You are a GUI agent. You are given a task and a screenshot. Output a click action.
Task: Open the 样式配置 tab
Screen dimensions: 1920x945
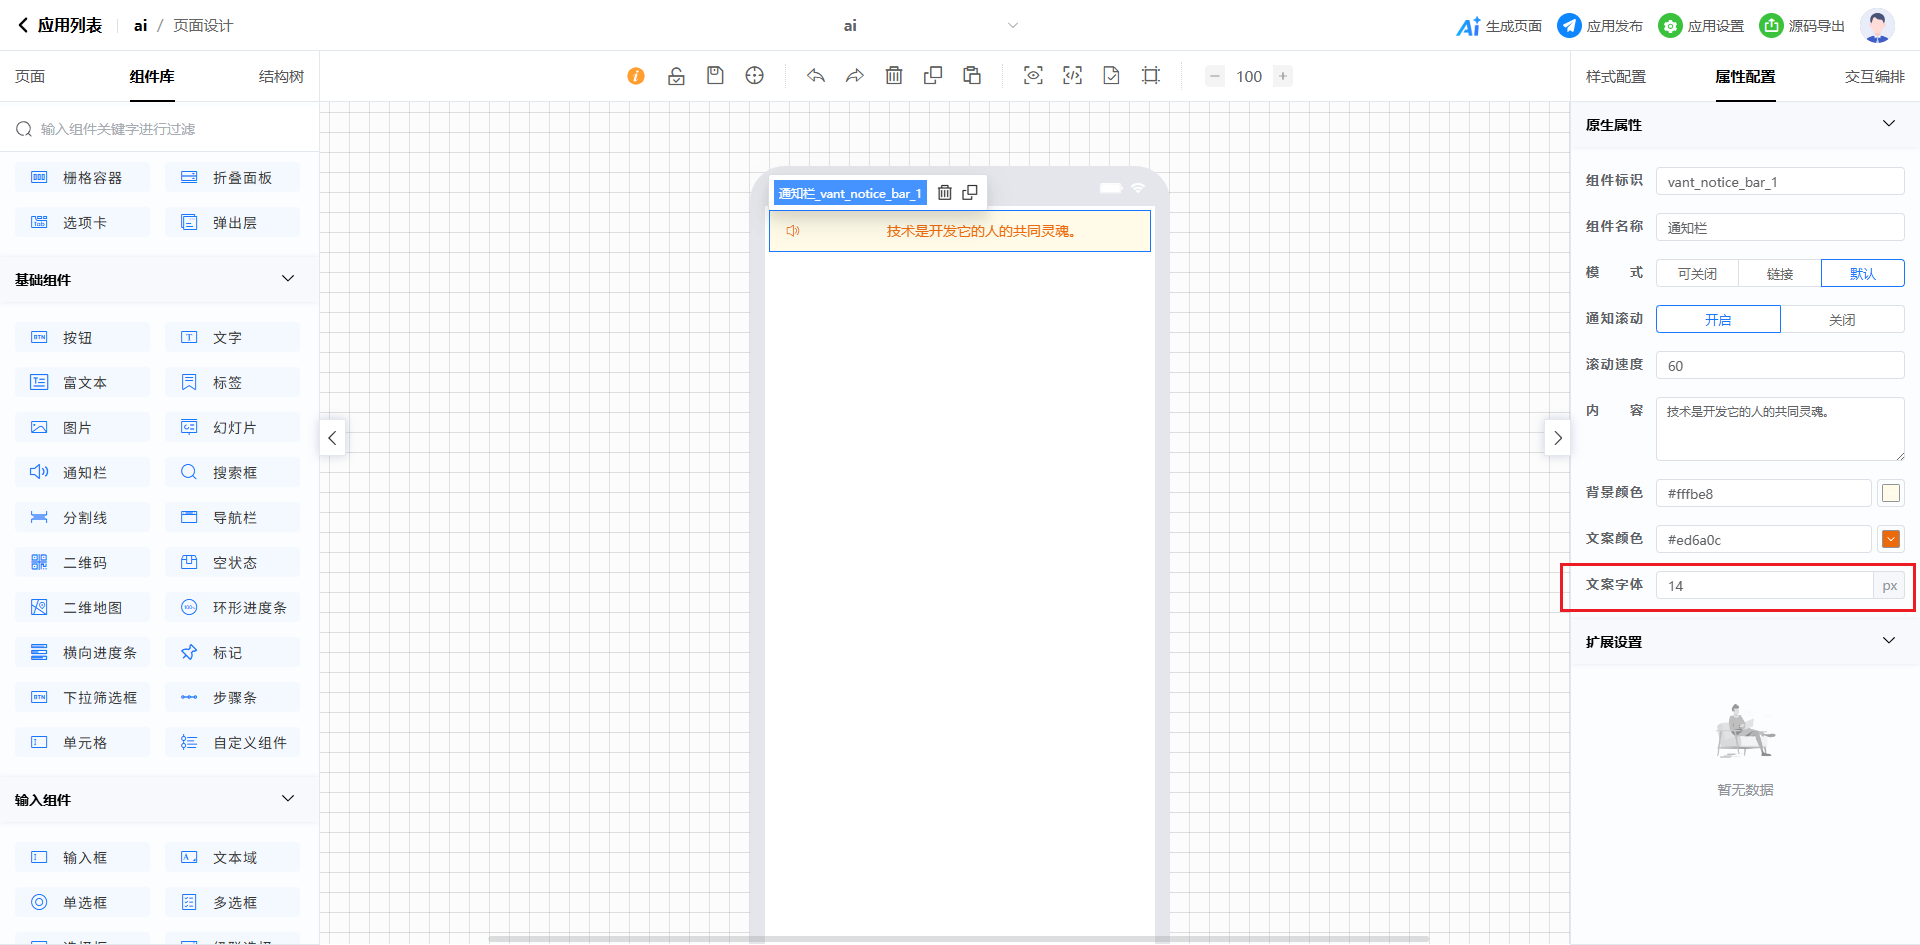coord(1615,77)
